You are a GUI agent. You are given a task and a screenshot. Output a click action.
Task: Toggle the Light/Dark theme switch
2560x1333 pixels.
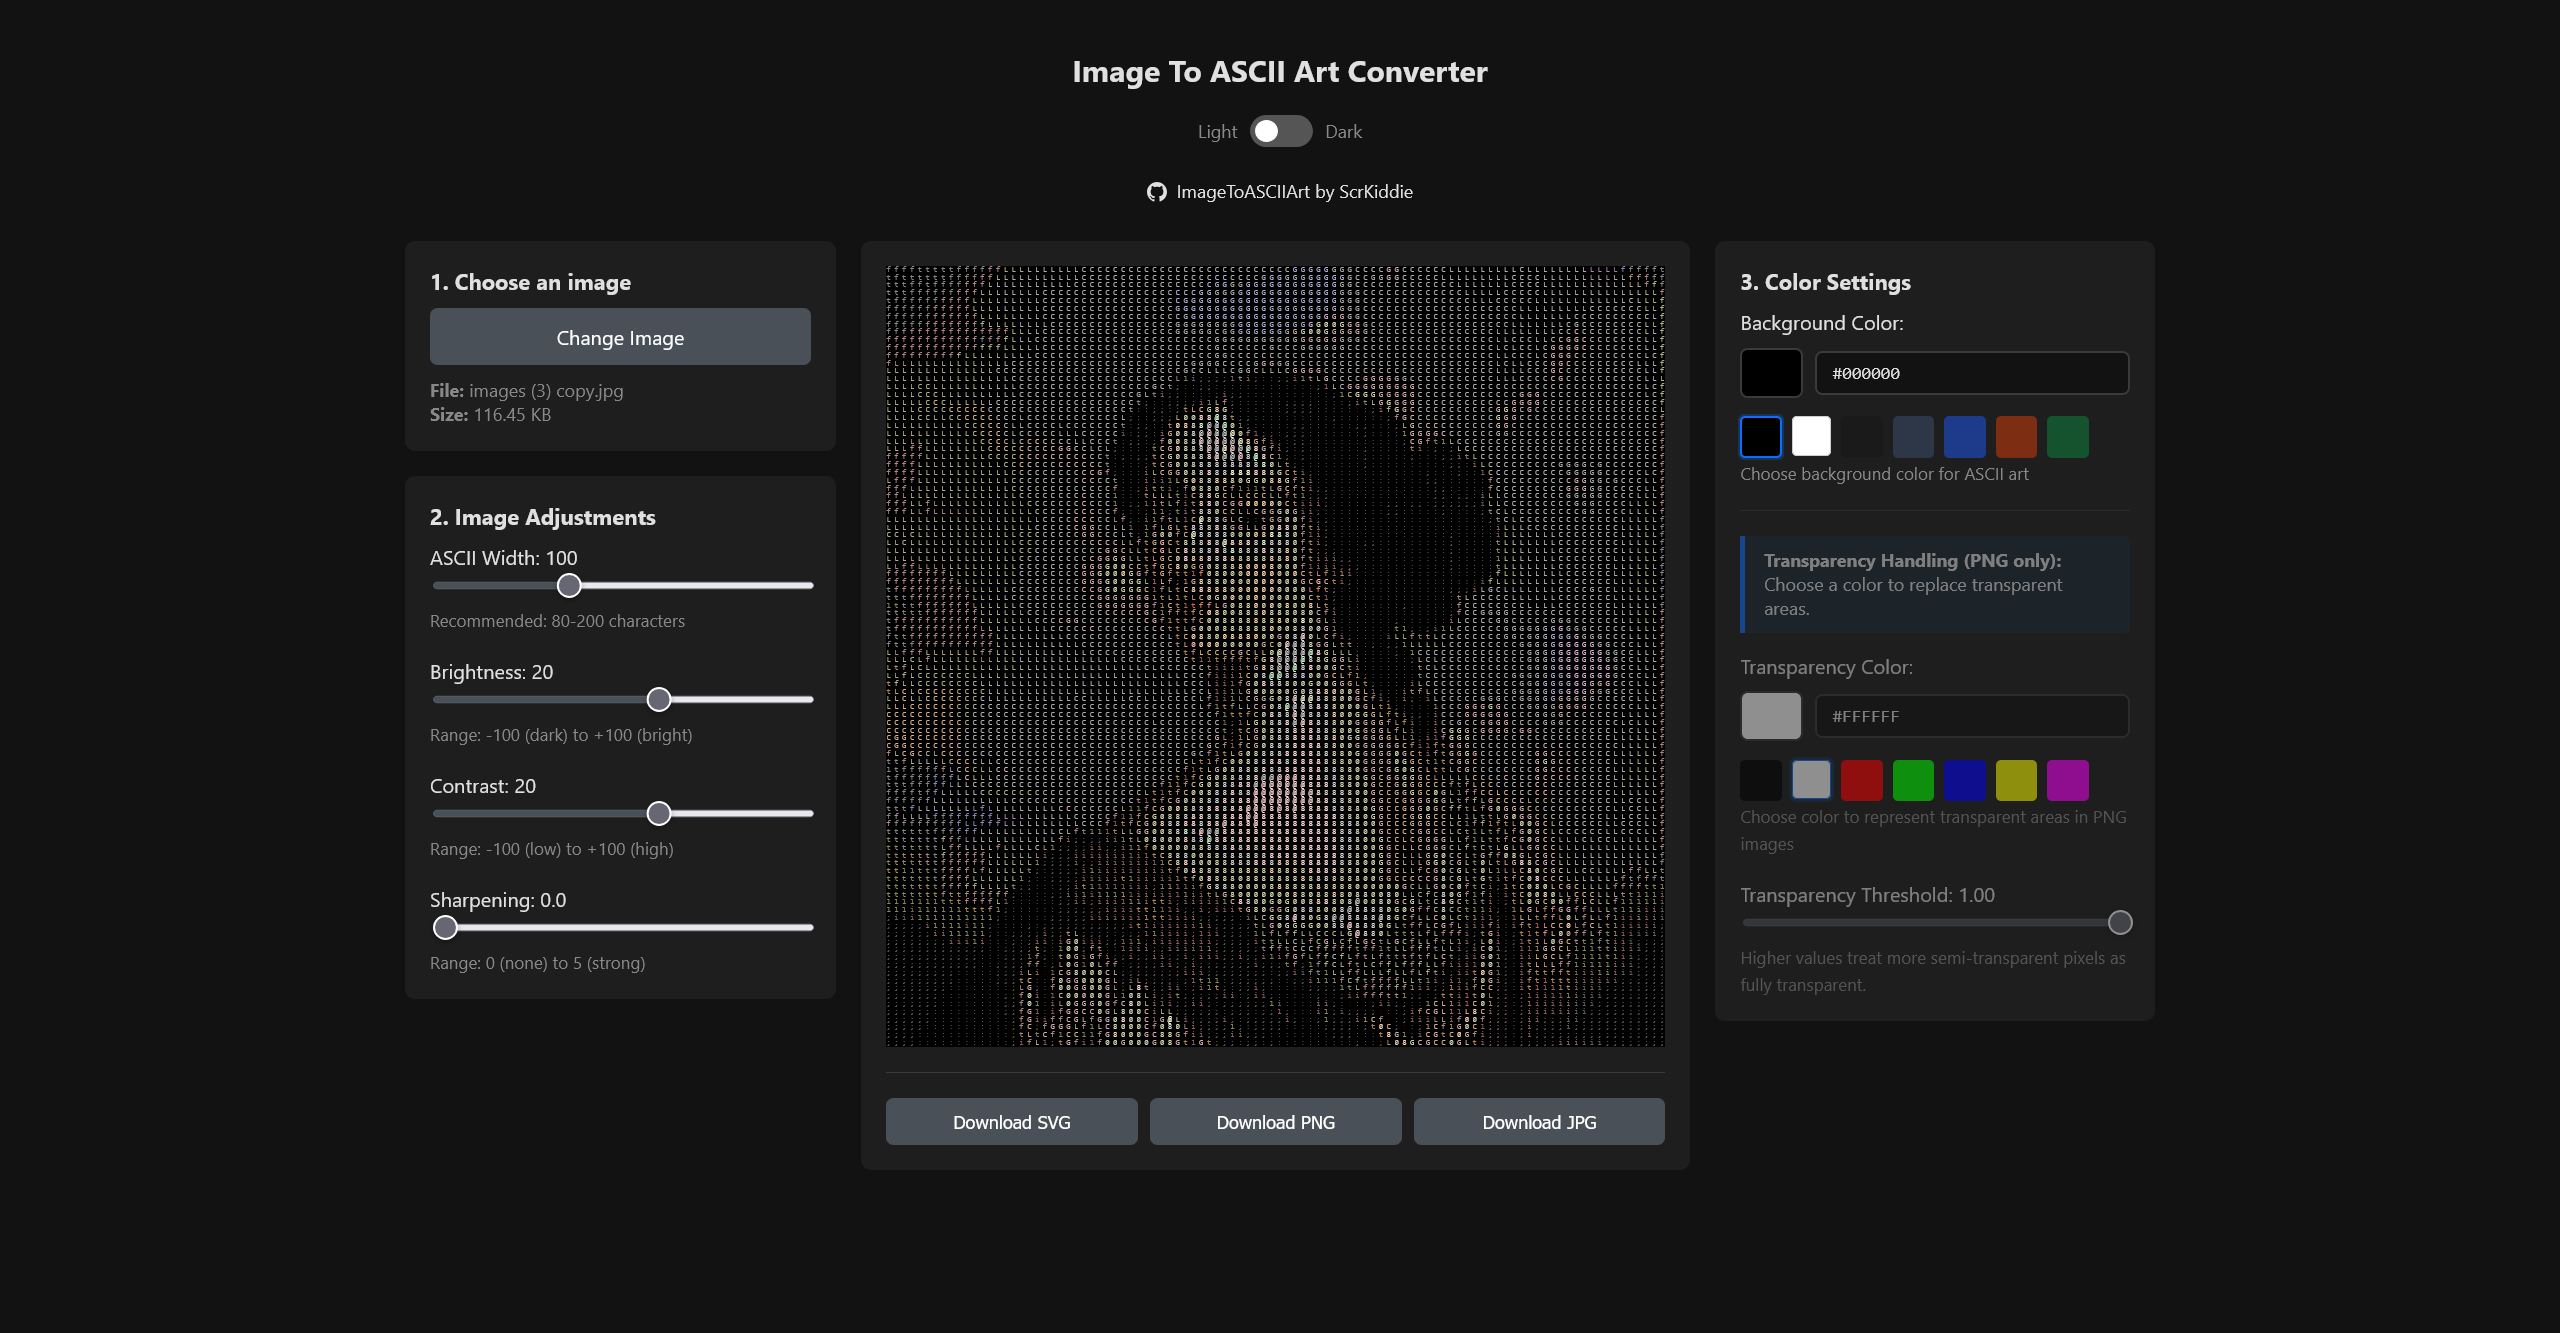pos(1281,130)
